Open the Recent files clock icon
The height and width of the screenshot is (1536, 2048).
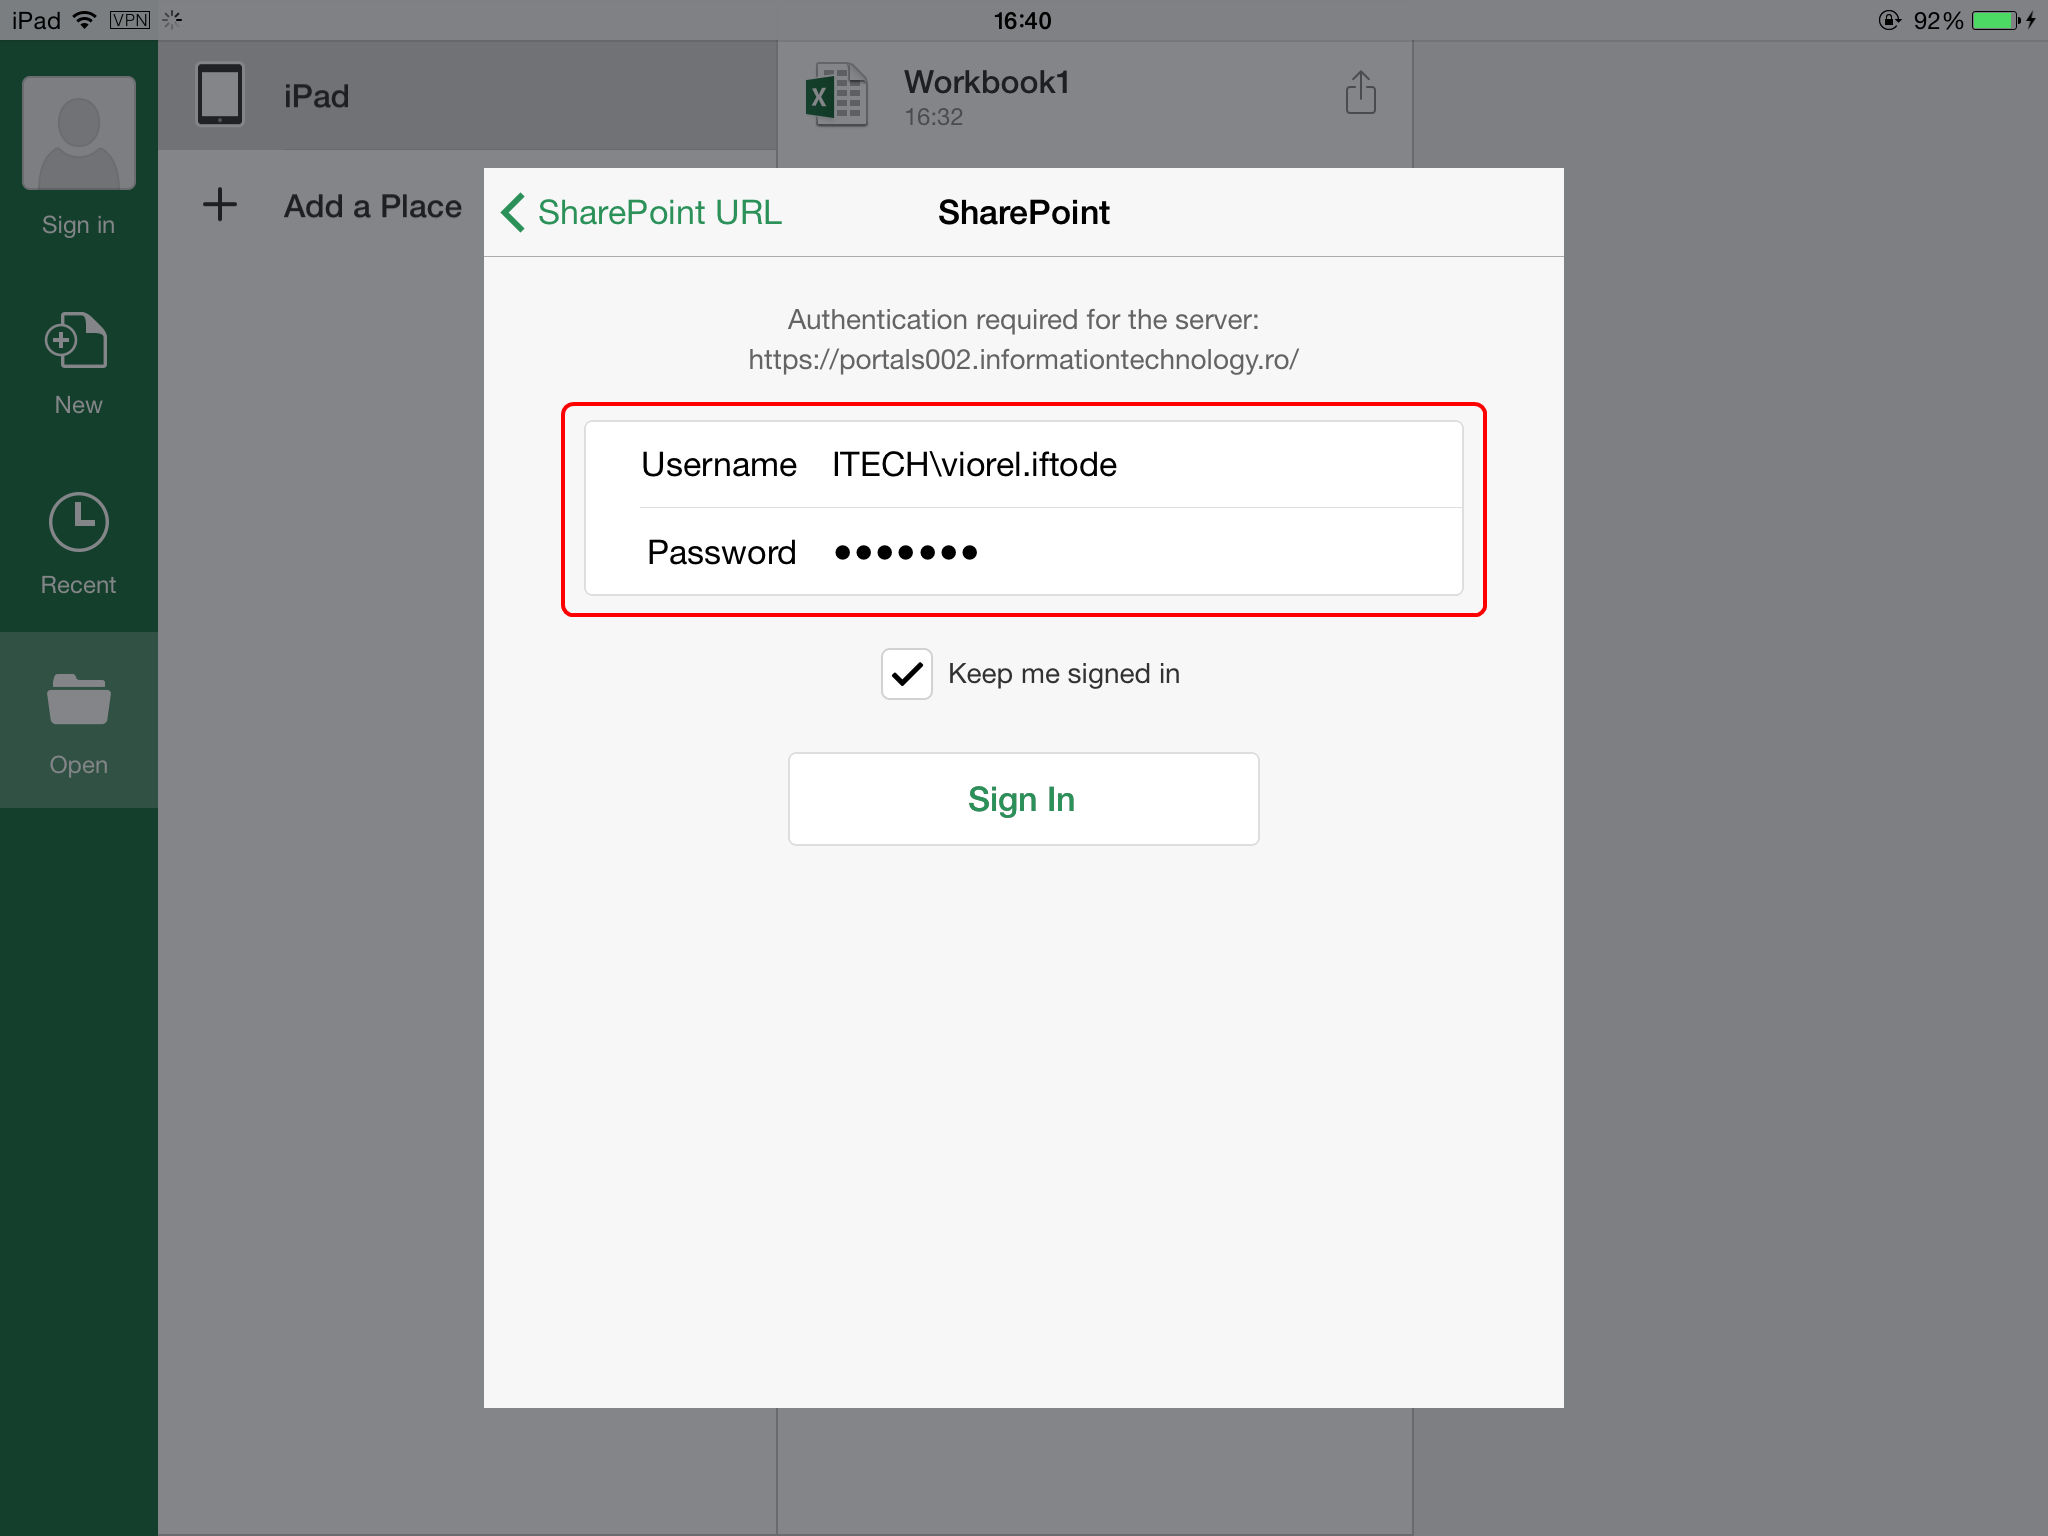pos(79,521)
